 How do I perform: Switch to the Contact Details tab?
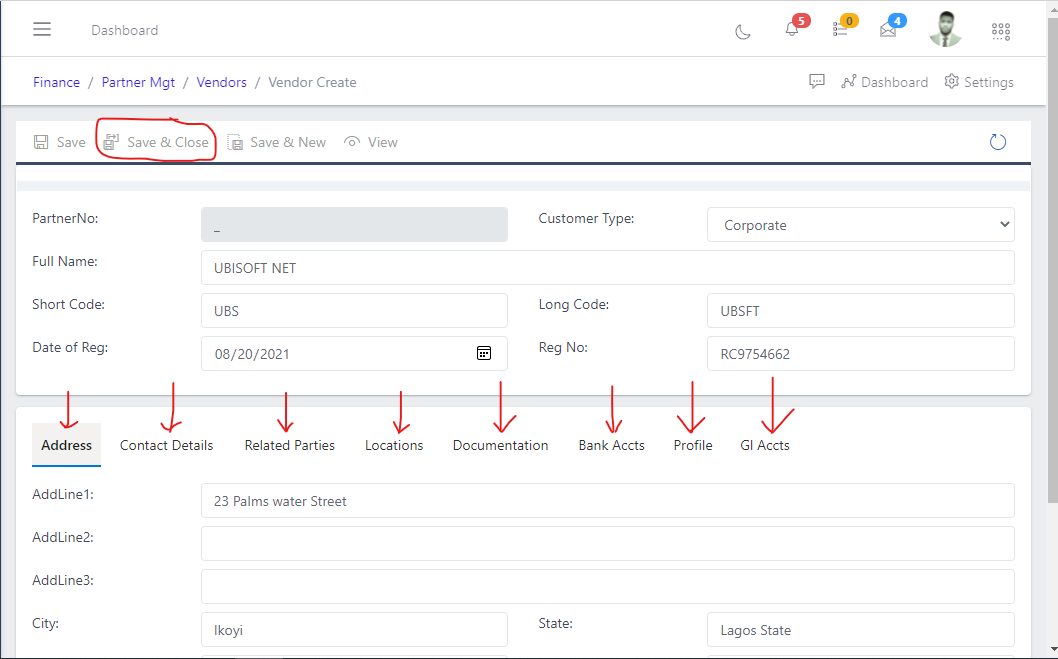tap(165, 444)
